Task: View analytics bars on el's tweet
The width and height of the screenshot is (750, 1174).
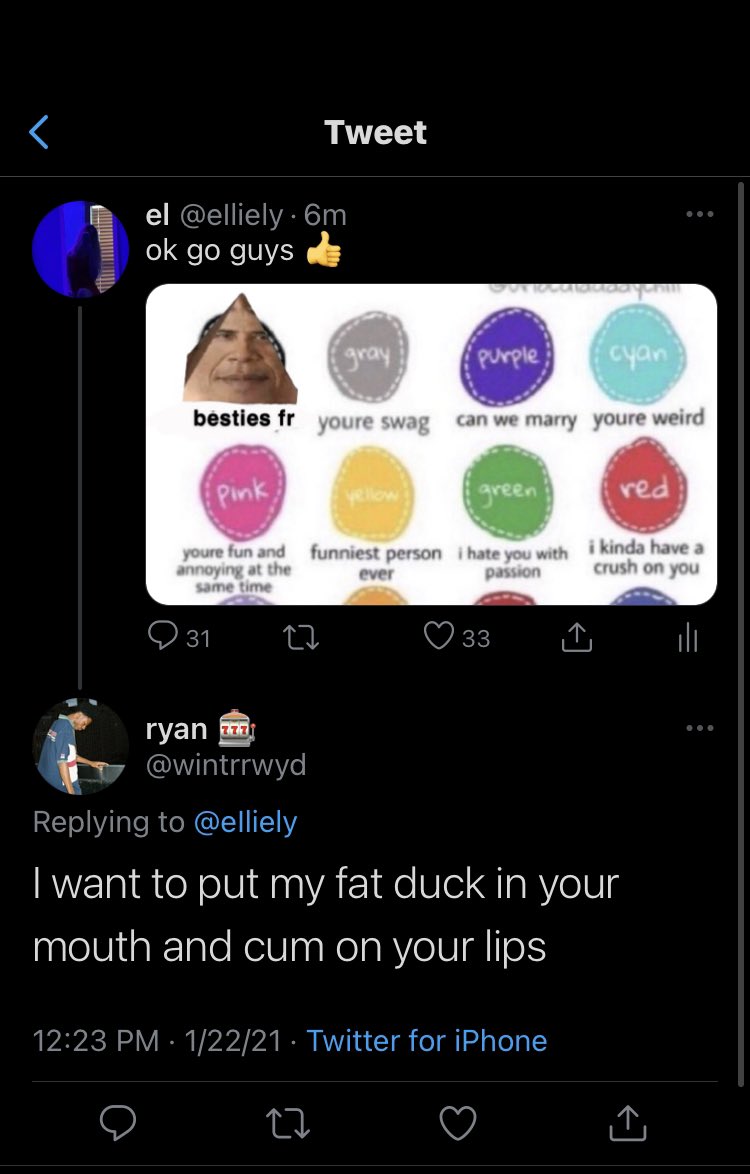Action: (687, 638)
